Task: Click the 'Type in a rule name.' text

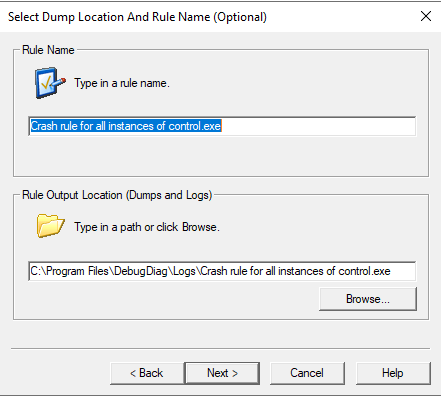Action: pyautogui.click(x=122, y=83)
